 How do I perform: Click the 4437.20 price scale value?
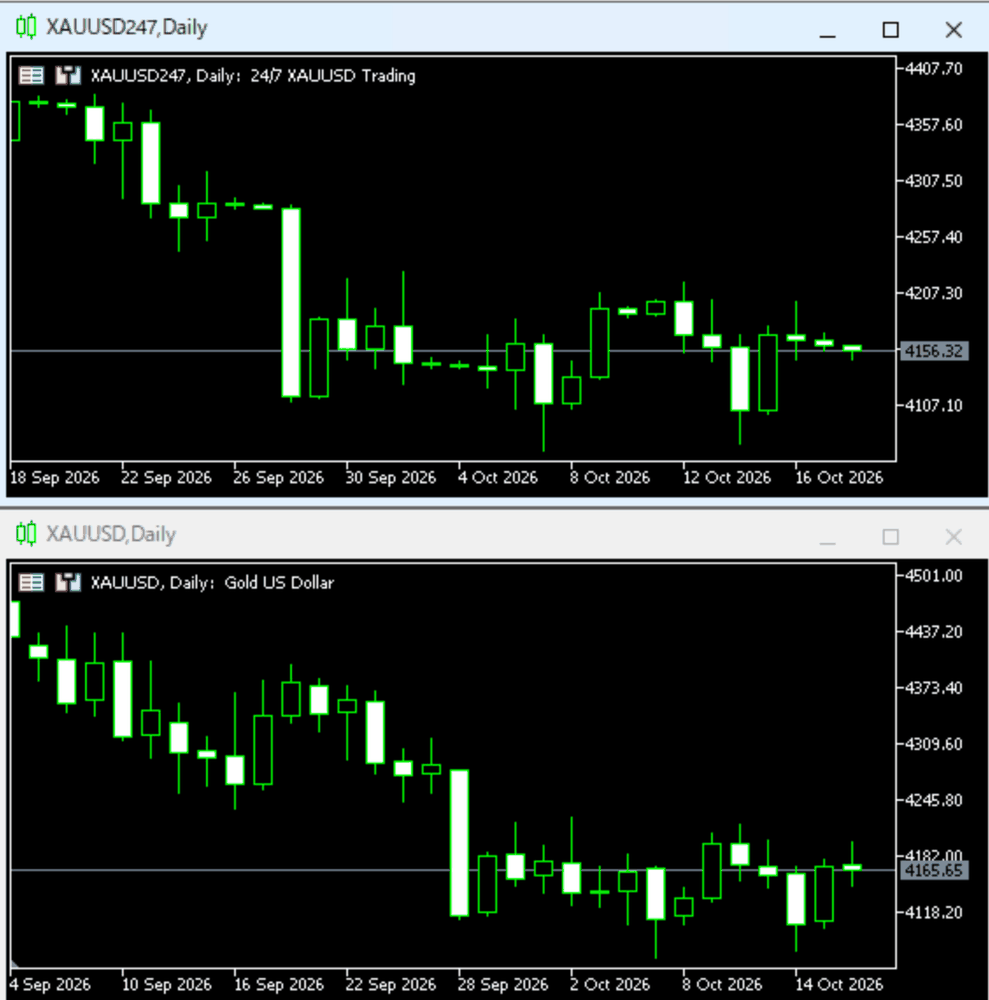coord(934,632)
